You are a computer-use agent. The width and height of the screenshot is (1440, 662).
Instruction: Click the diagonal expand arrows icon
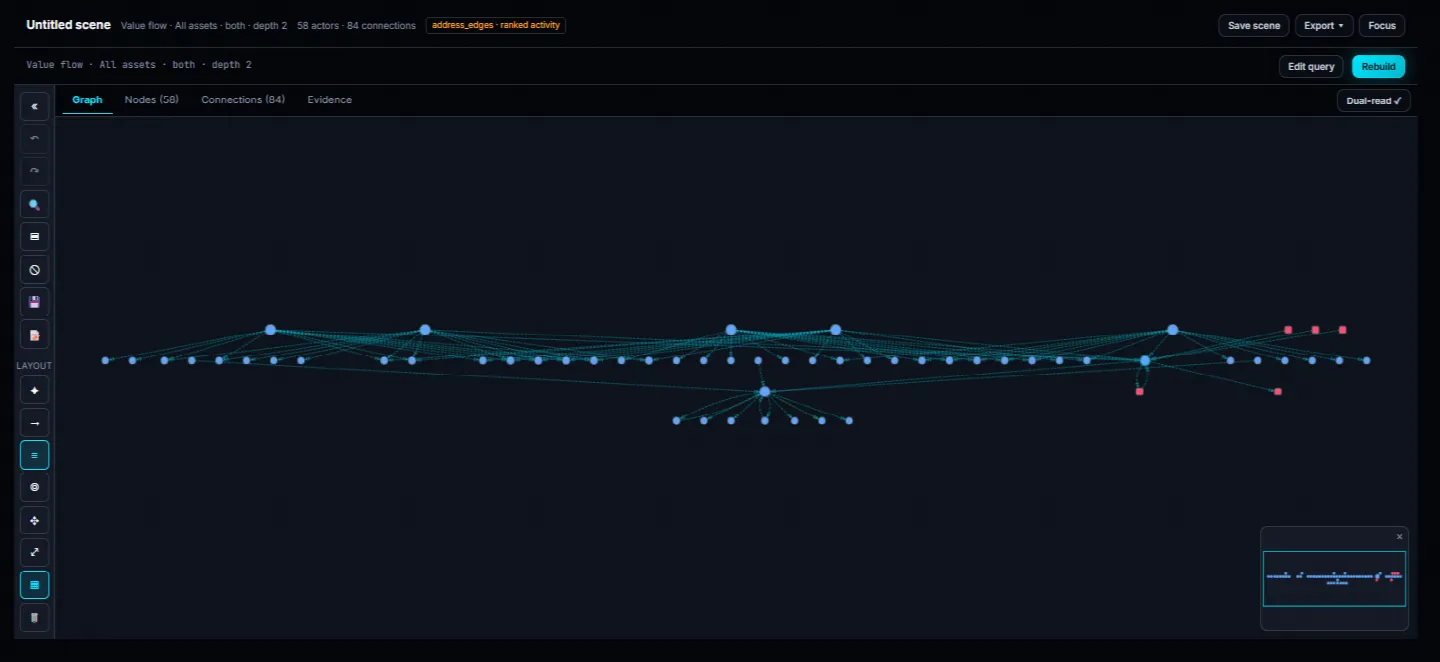[x=34, y=552]
